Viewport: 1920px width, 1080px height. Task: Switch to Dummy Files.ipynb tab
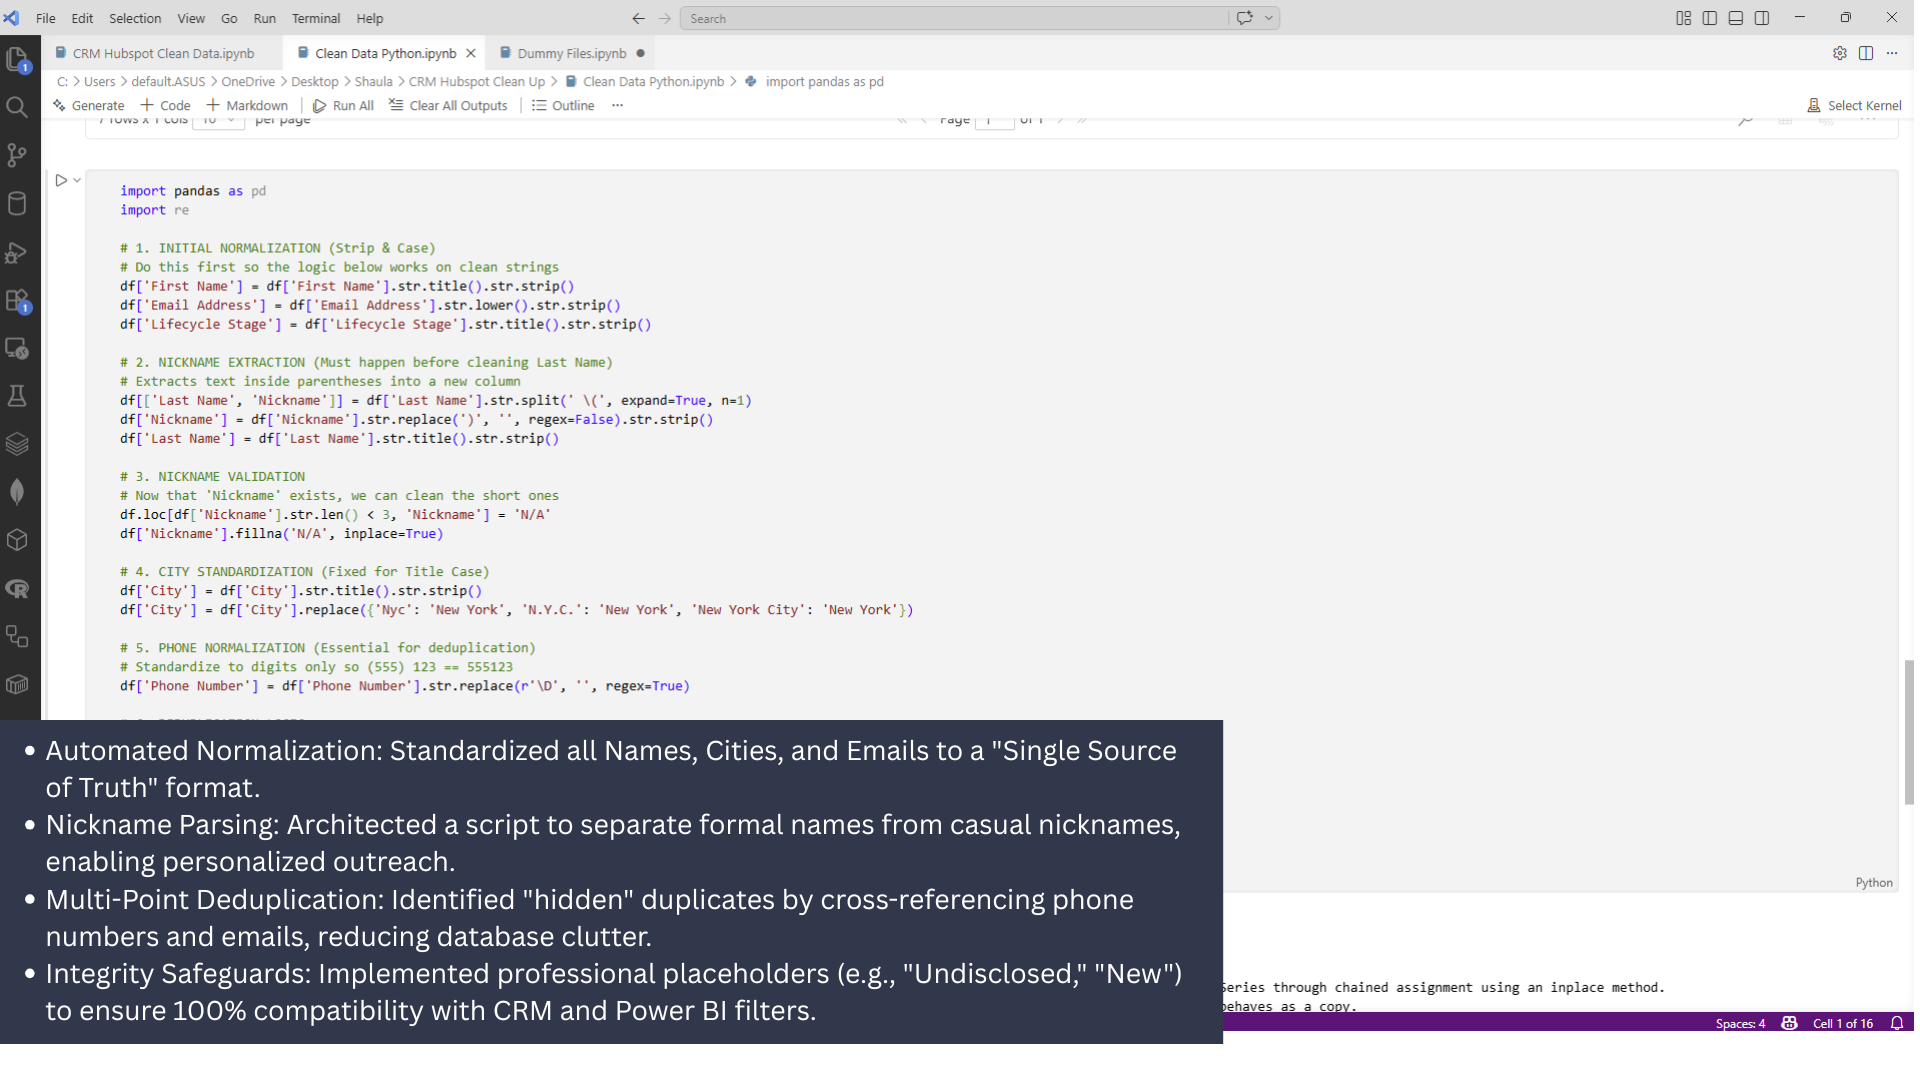tap(571, 53)
